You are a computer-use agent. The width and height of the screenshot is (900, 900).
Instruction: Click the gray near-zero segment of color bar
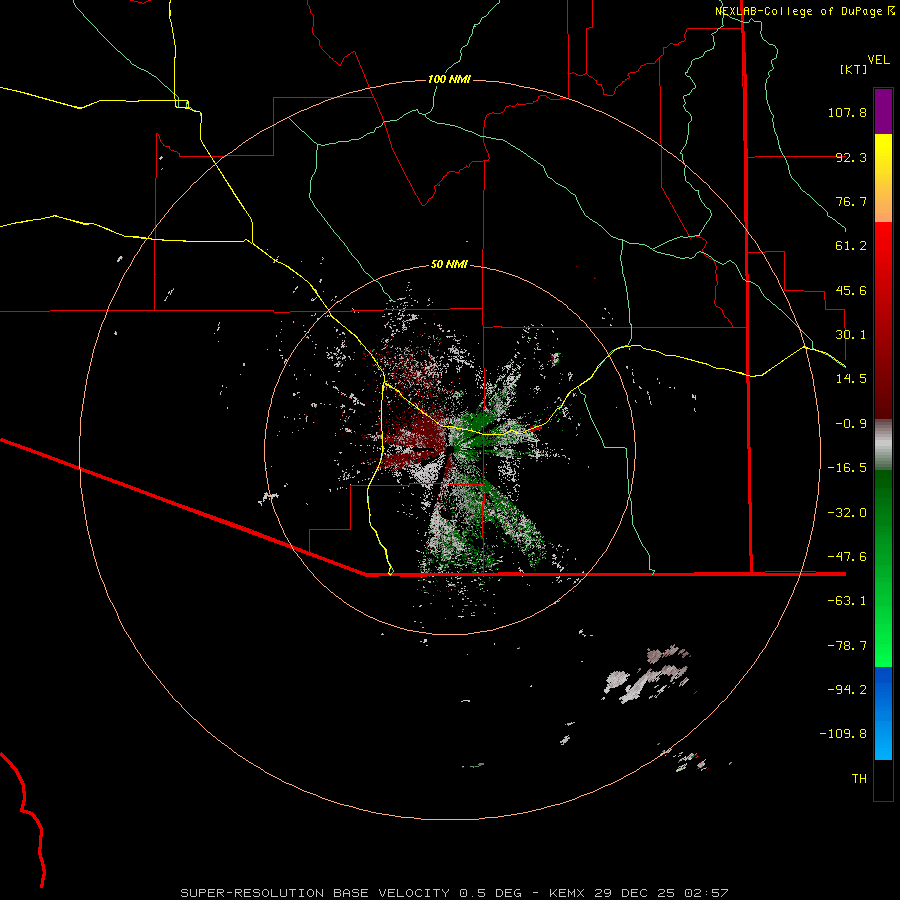click(x=883, y=445)
